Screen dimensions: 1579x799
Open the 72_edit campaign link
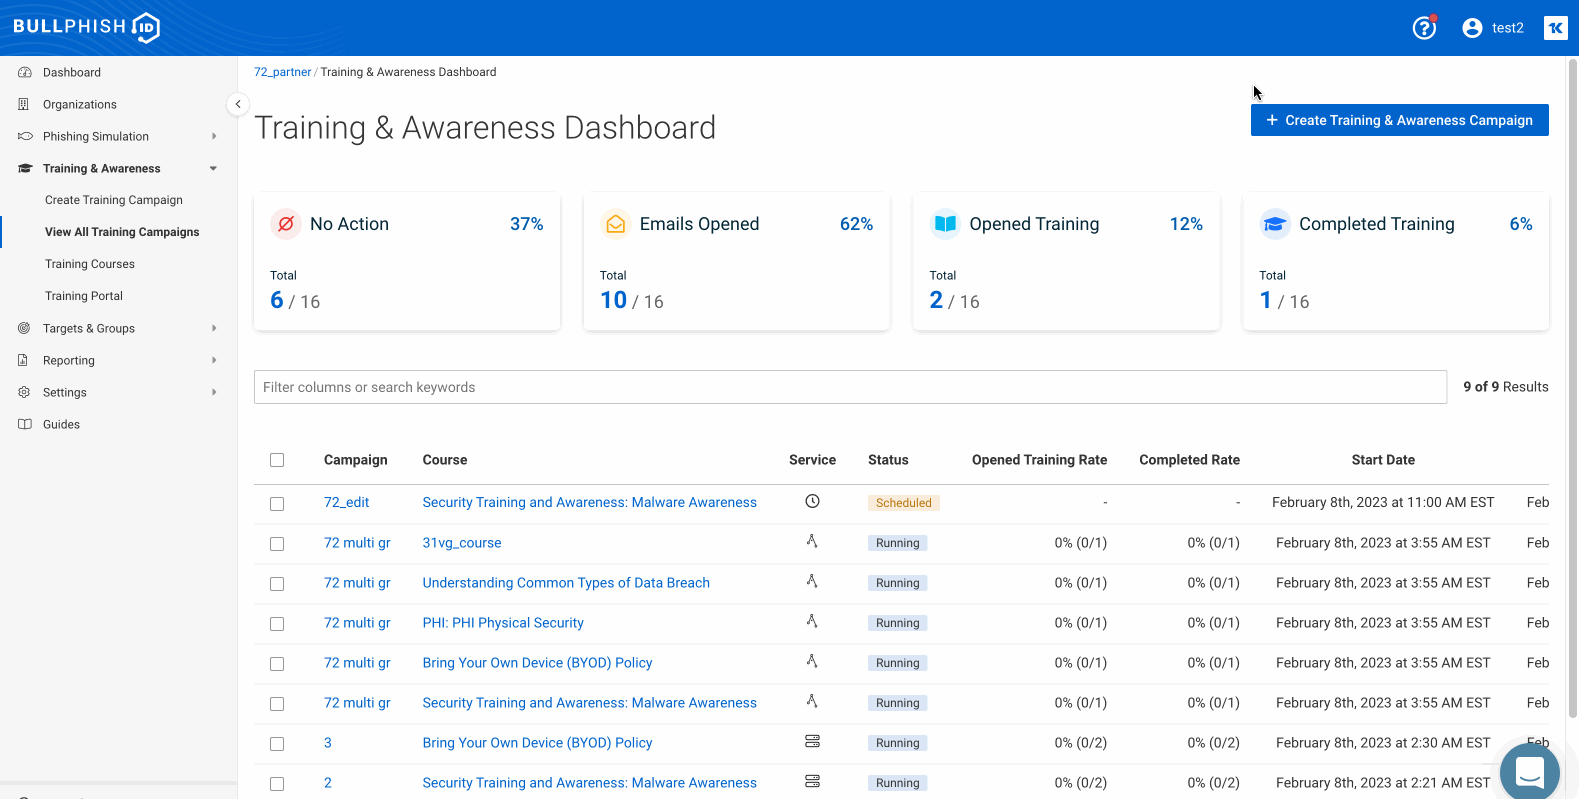(x=346, y=502)
